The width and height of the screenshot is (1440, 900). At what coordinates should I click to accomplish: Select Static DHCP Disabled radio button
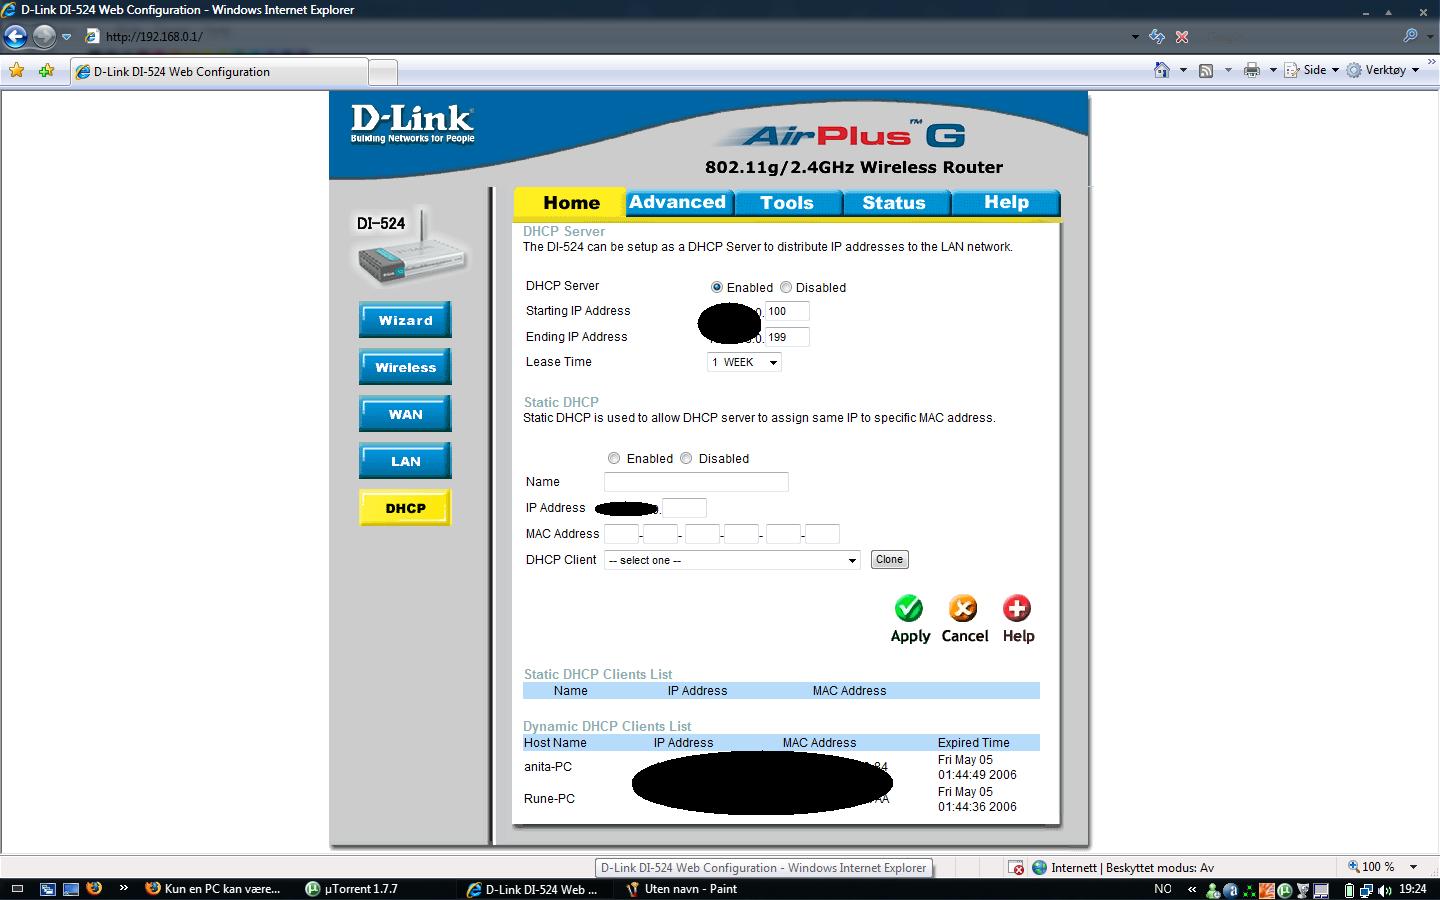click(x=686, y=458)
